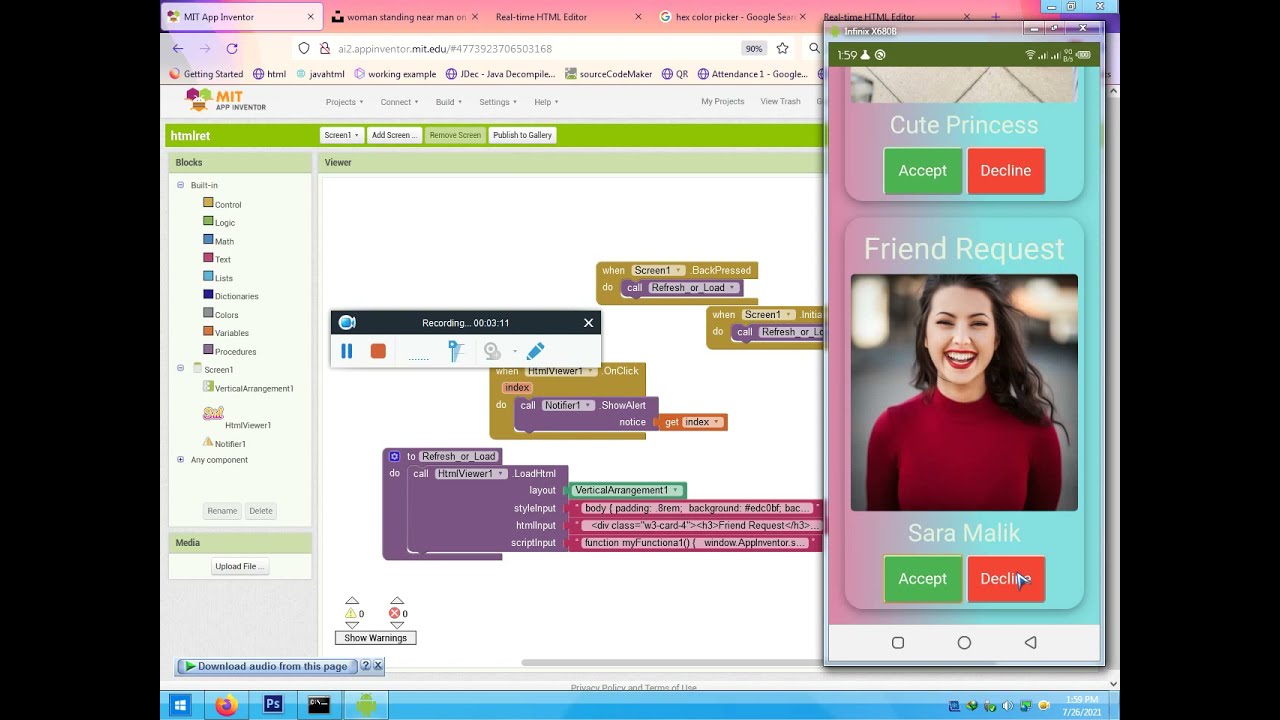The image size is (1280, 720).
Task: Click the pencil annotation icon in recorder
Action: (x=535, y=351)
